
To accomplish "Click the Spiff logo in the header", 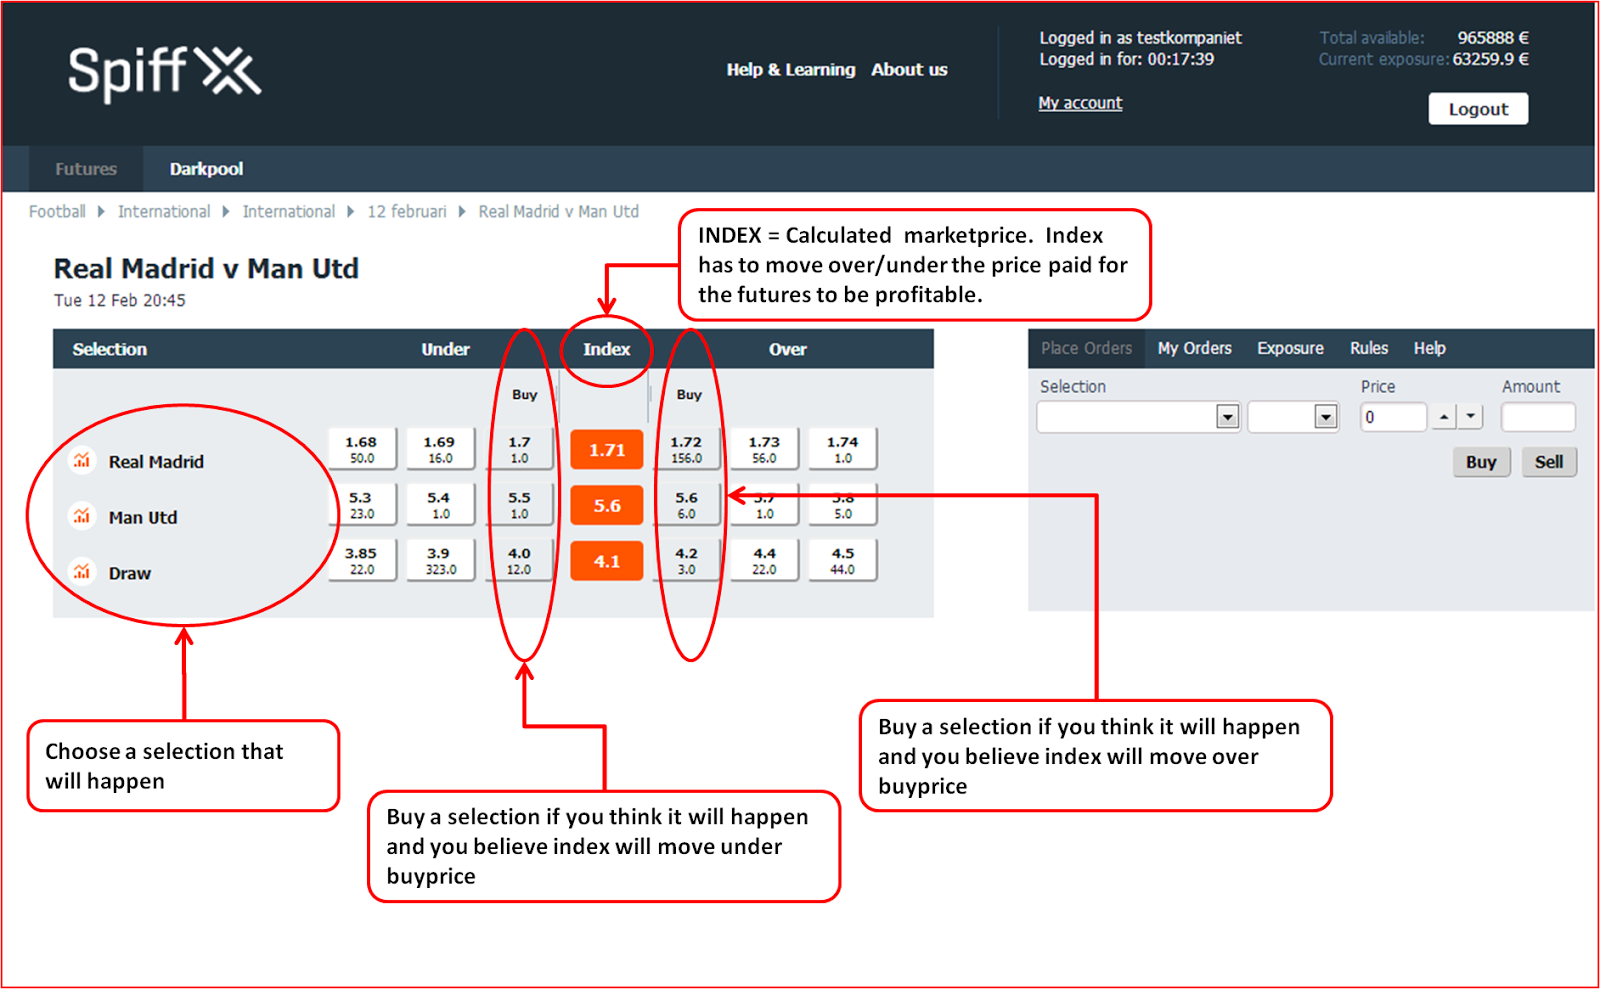I will [164, 72].
